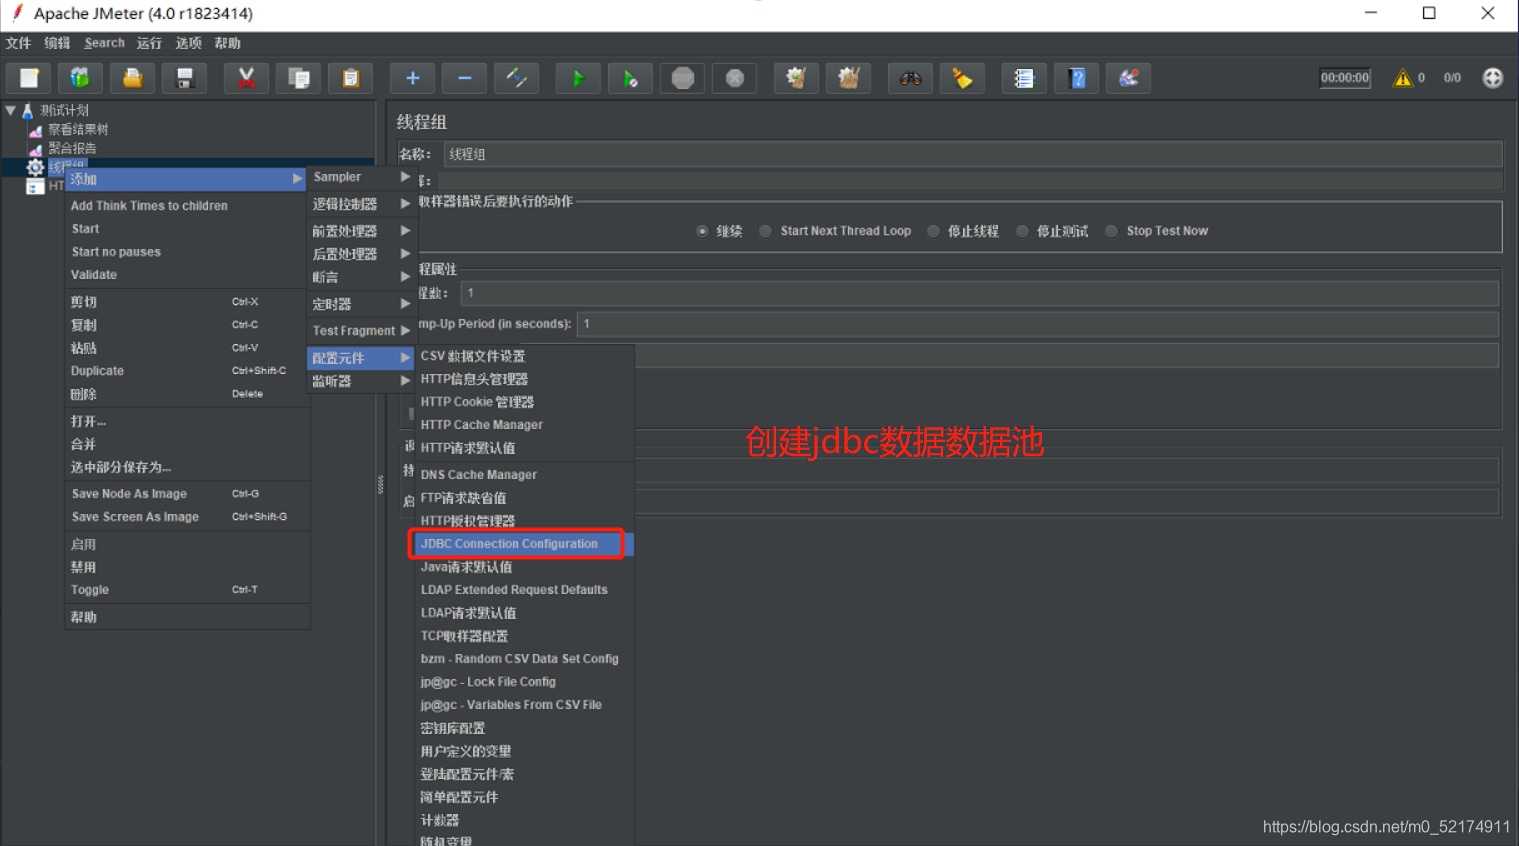The width and height of the screenshot is (1519, 846).
Task: Select the thread group gear icon in tree
Action: pos(35,167)
